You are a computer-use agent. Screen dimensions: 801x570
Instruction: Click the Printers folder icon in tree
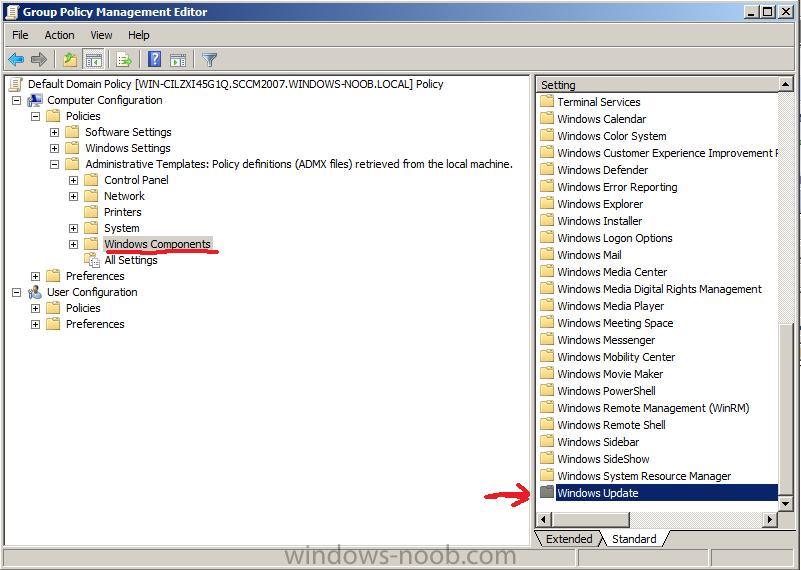(91, 212)
